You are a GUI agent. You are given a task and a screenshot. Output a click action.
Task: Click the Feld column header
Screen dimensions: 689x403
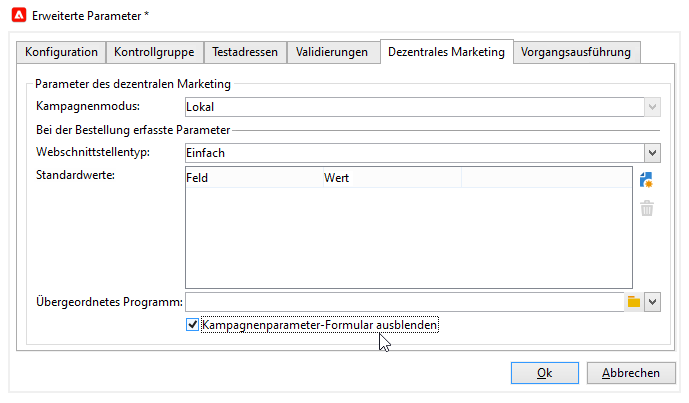coord(252,178)
